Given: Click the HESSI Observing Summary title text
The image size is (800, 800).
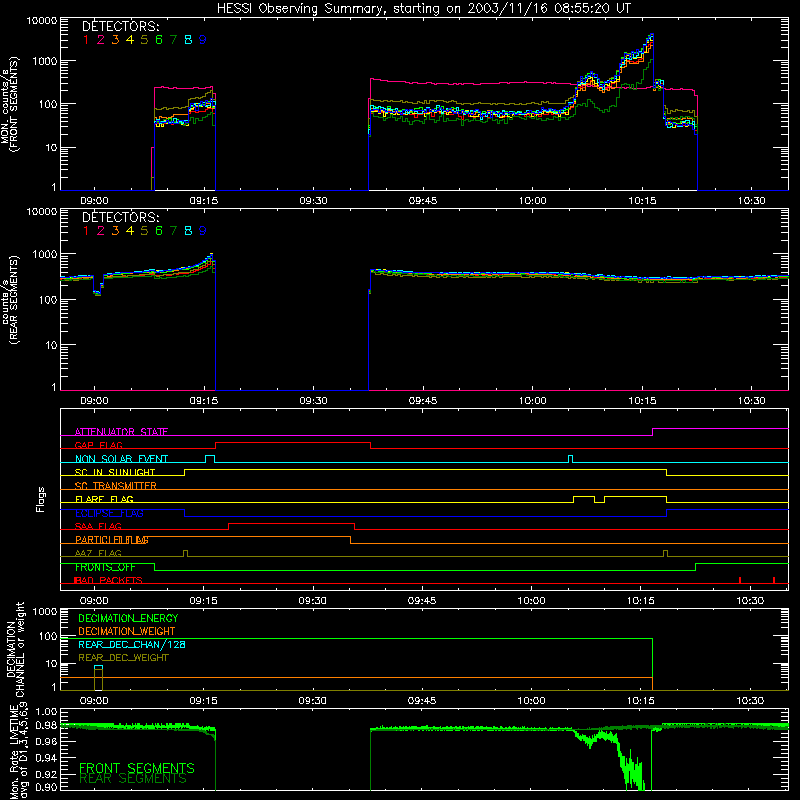Looking at the screenshot, I should point(423,9).
